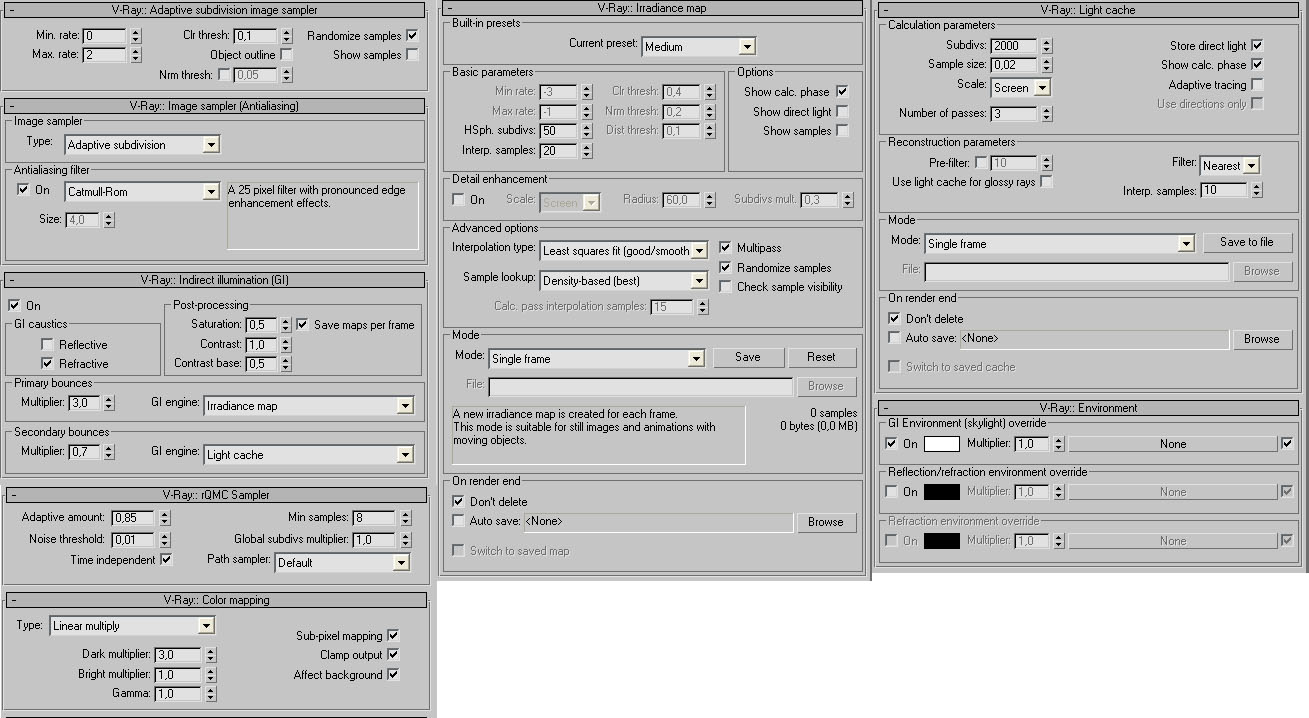The image size is (1309, 718).
Task: Click Light cache Auto save Browse button
Action: coord(1261,339)
